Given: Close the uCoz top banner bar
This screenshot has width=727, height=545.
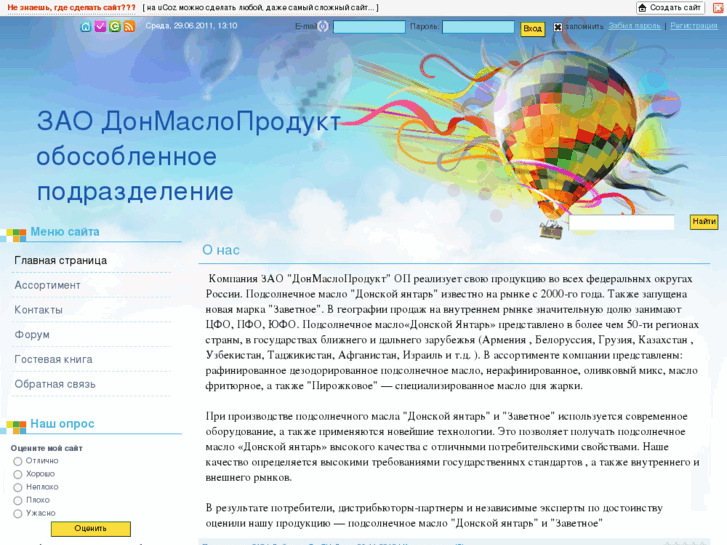Looking at the screenshot, I should coord(718,7).
